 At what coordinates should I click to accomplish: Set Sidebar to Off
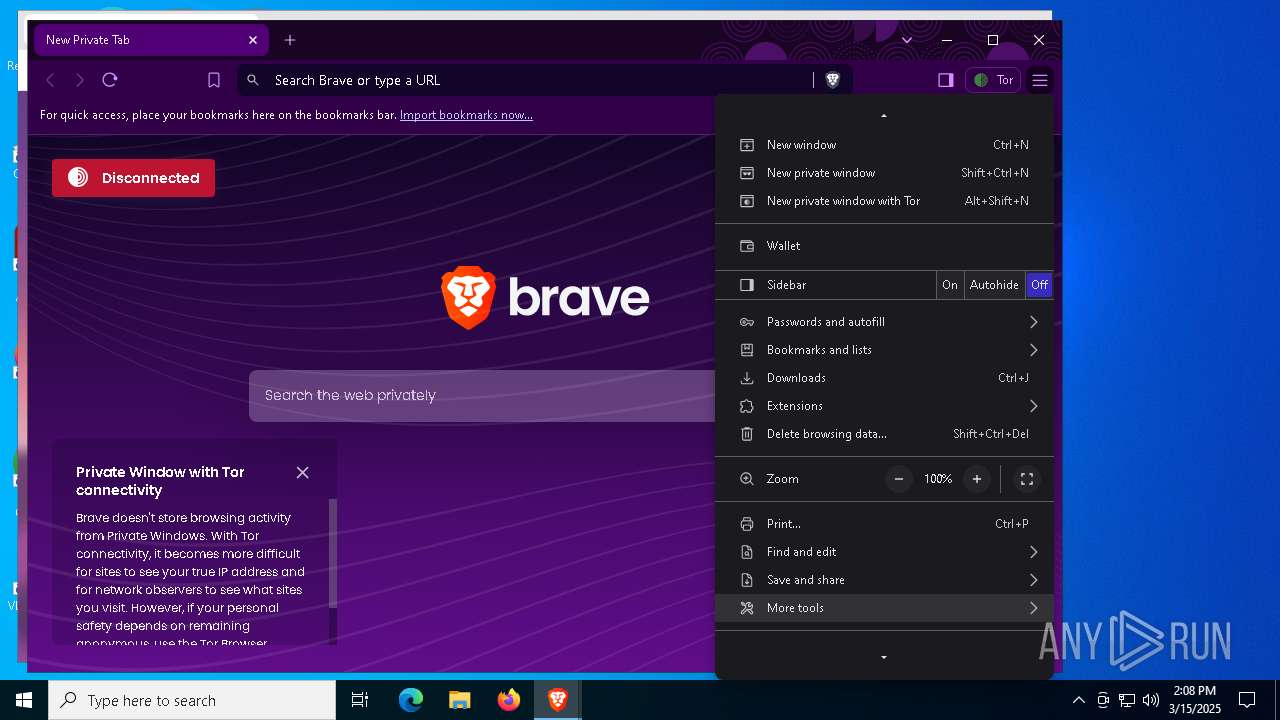1040,285
